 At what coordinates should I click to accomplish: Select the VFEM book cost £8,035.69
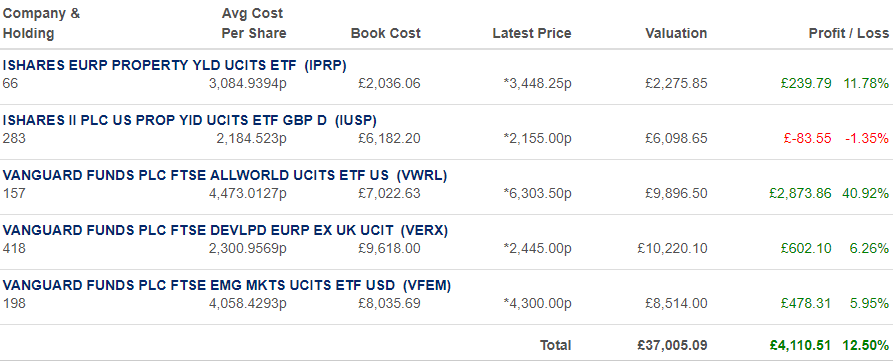[389, 303]
